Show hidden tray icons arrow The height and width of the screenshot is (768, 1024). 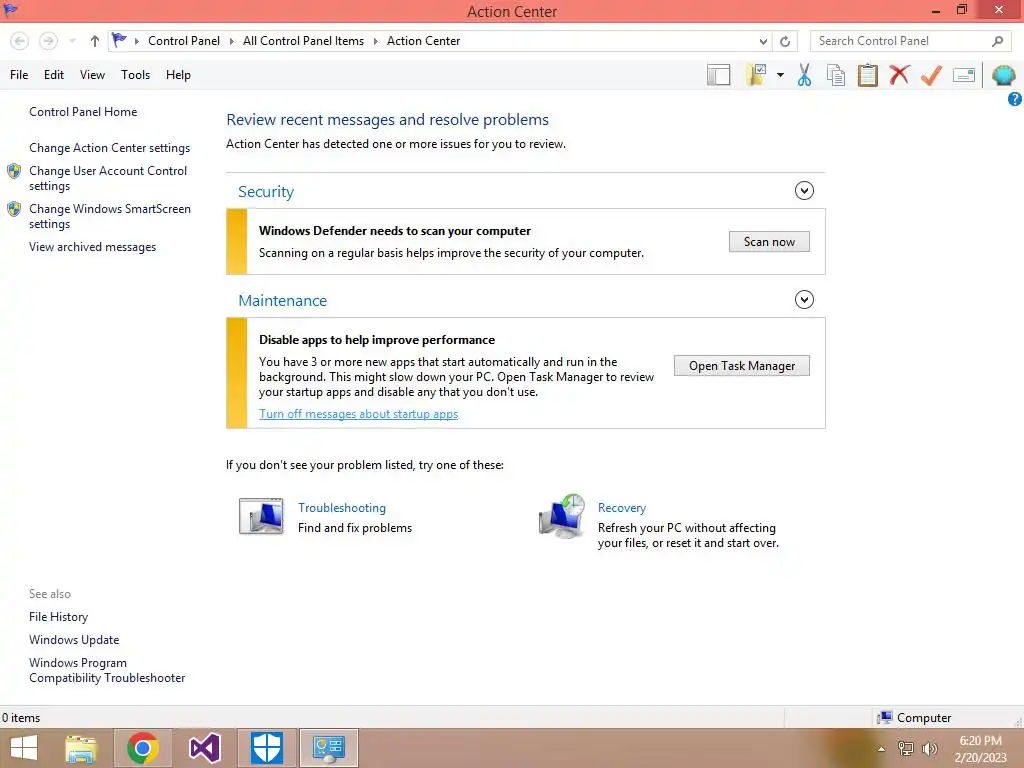tap(882, 749)
